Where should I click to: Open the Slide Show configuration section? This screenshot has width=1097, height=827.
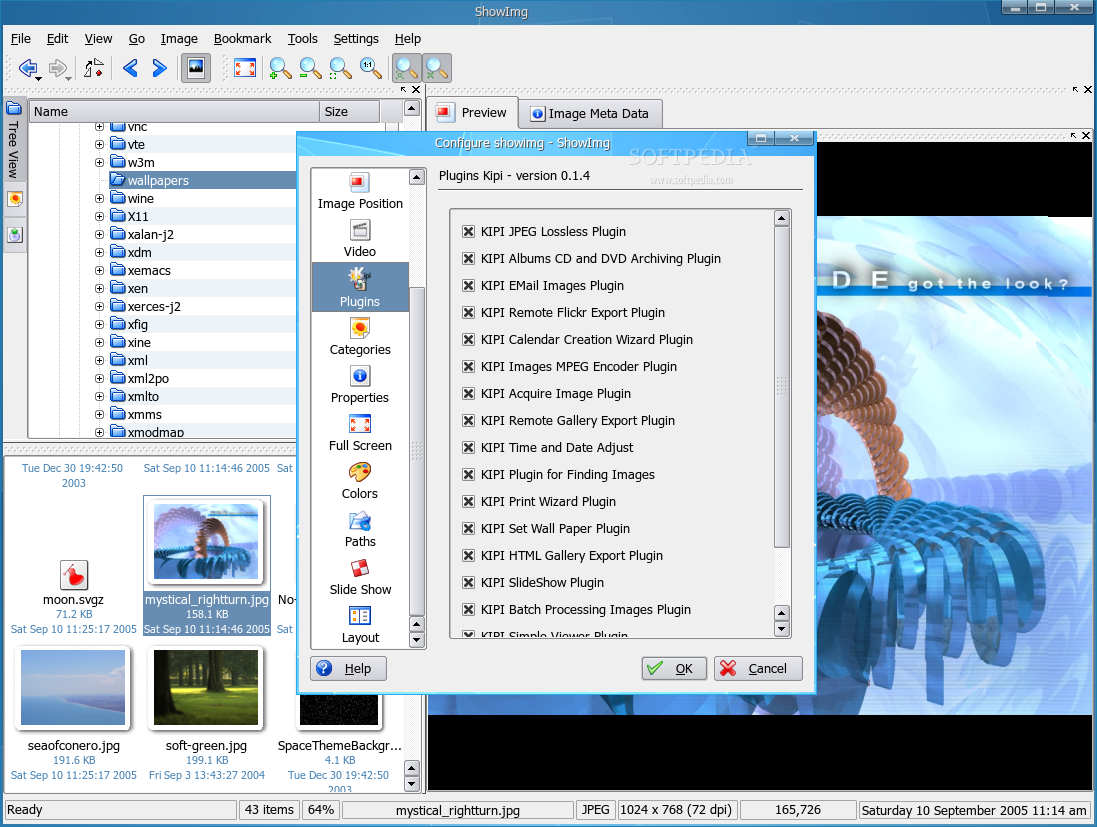[x=360, y=577]
